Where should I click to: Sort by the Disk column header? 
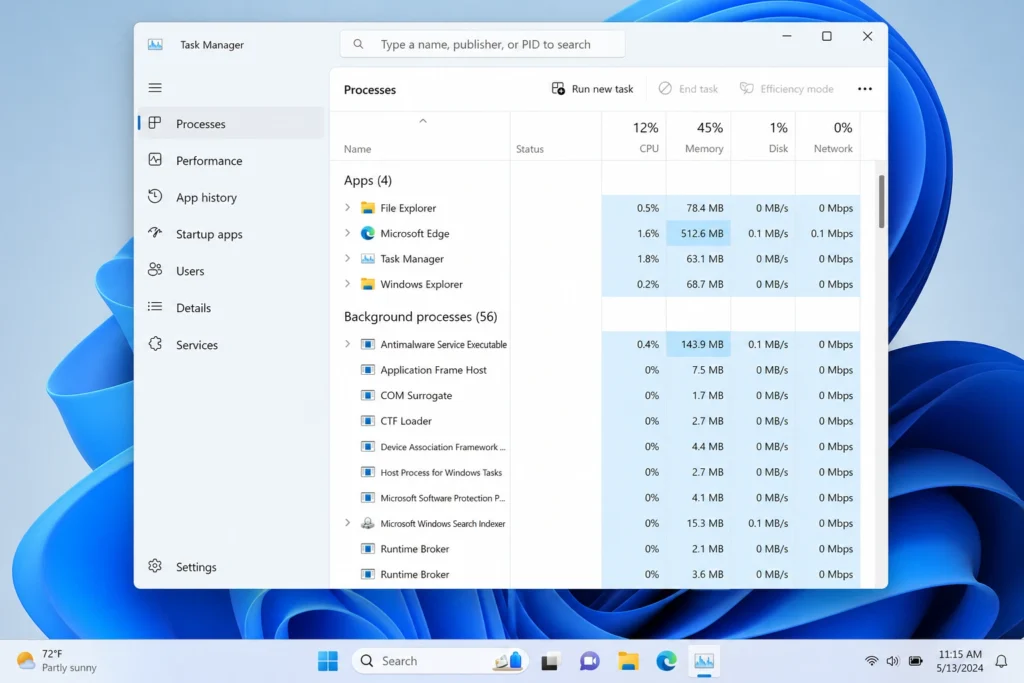tap(763, 136)
